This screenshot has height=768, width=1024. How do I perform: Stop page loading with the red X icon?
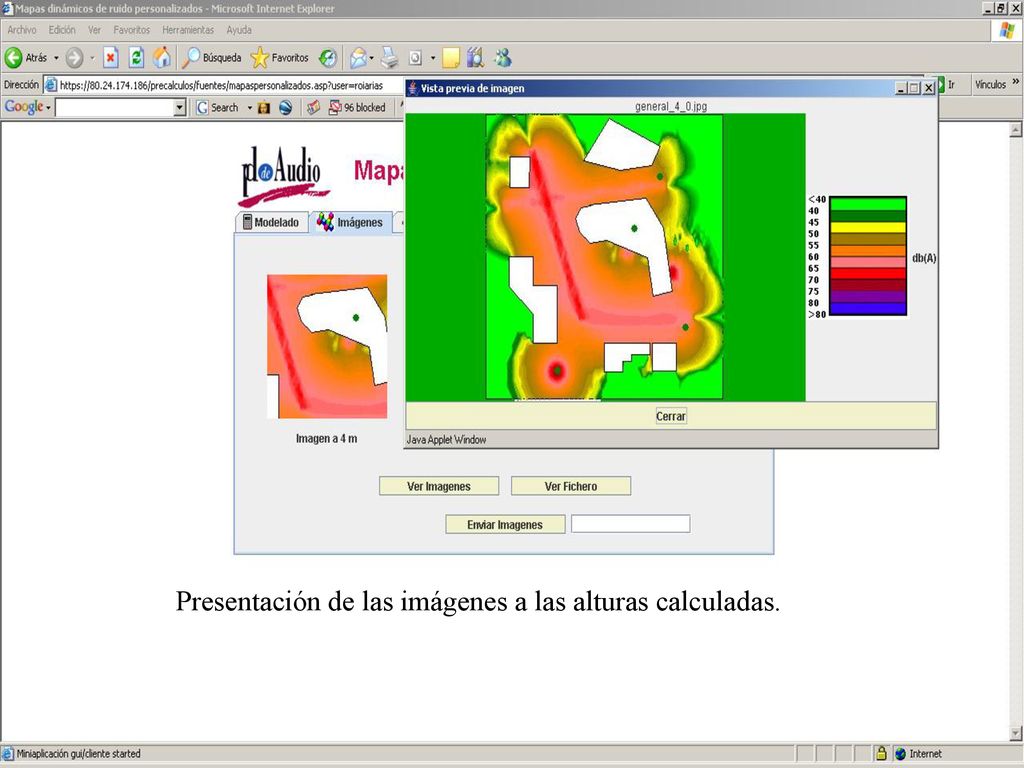[x=111, y=58]
